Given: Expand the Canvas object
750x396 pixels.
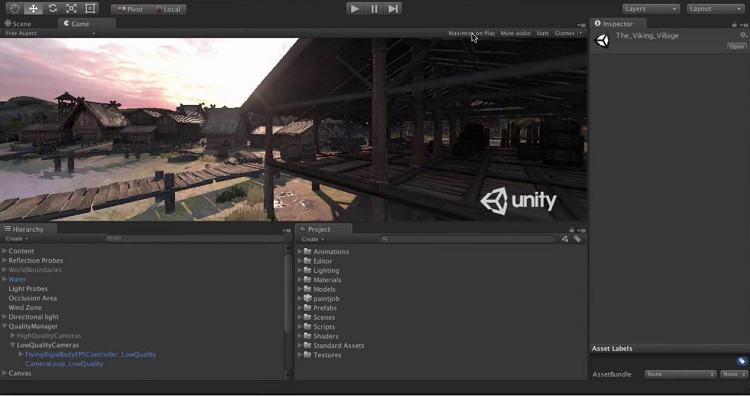Looking at the screenshot, I should [x=4, y=373].
